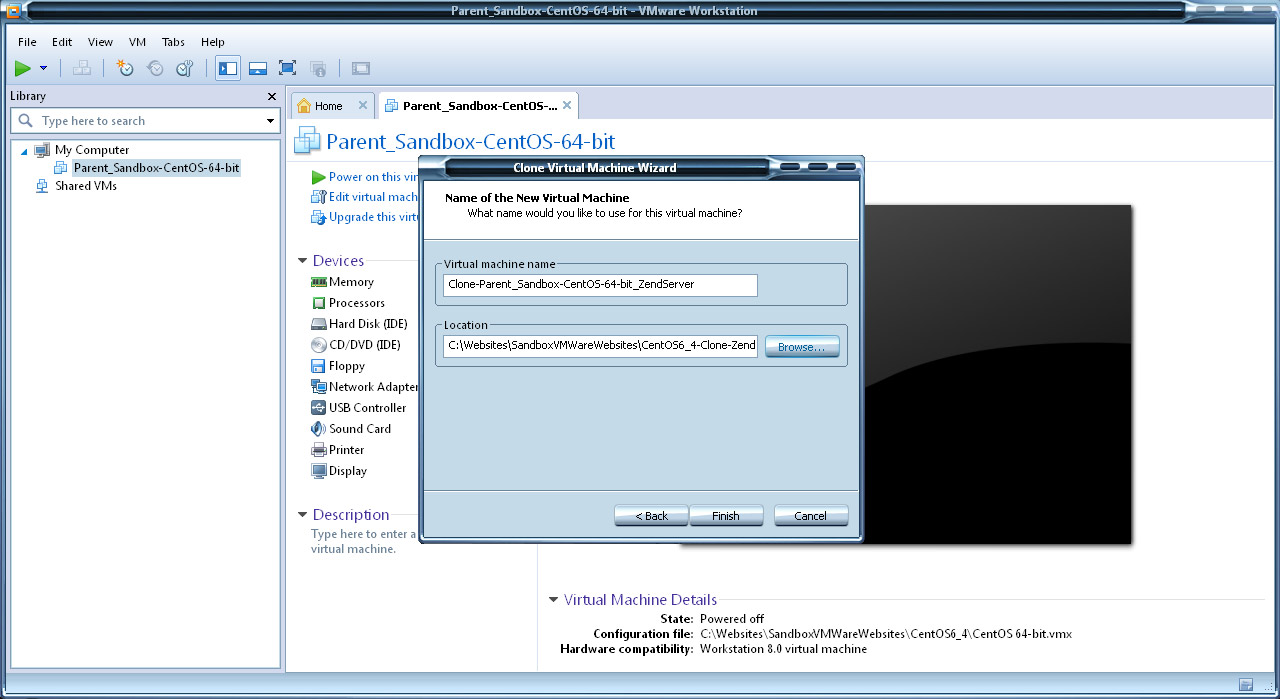The image size is (1280, 699).
Task: Select Parent_Sandbox-CentOS-64-bit in Library tree
Action: coord(156,168)
